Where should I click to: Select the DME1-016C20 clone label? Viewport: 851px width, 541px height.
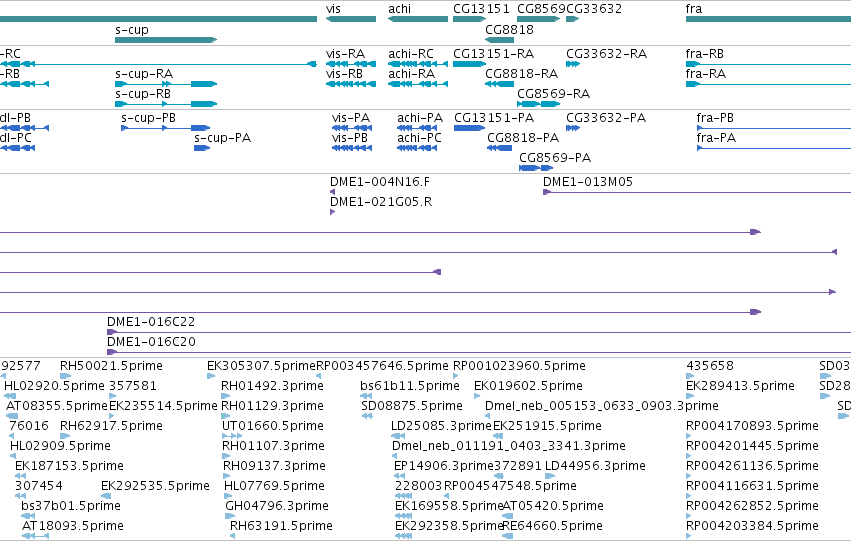coord(151,342)
